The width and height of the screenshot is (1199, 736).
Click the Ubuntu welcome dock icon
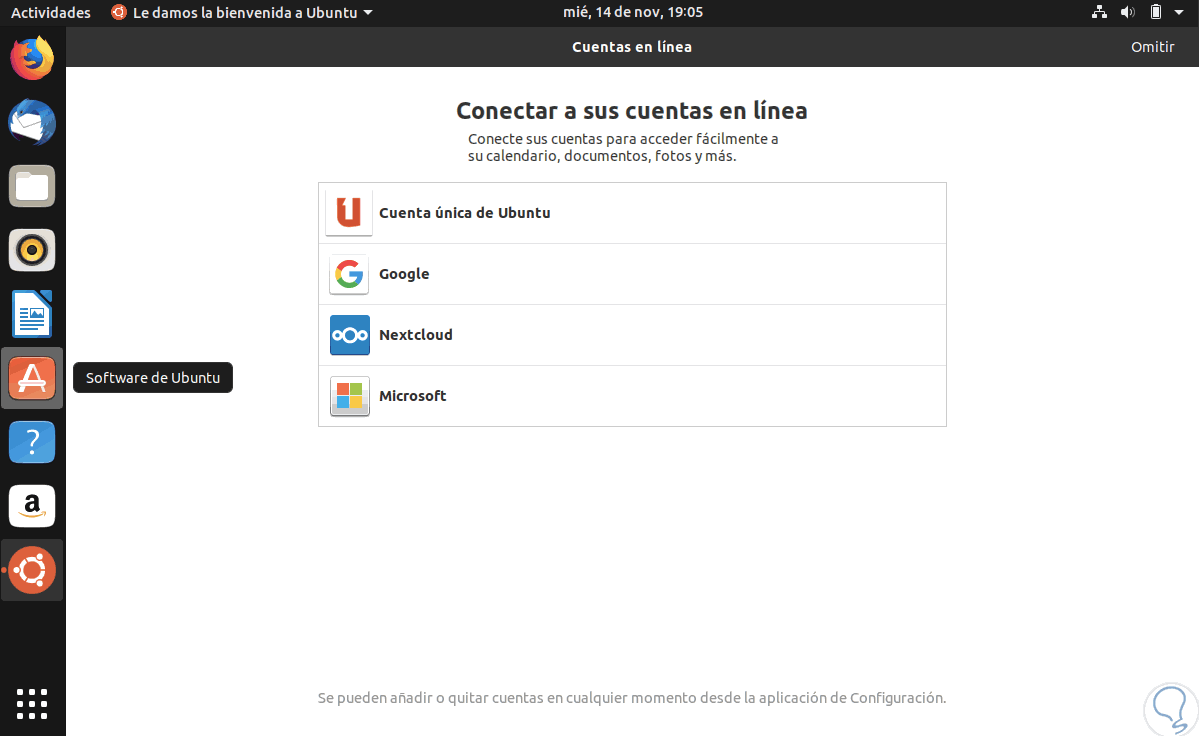[32, 570]
